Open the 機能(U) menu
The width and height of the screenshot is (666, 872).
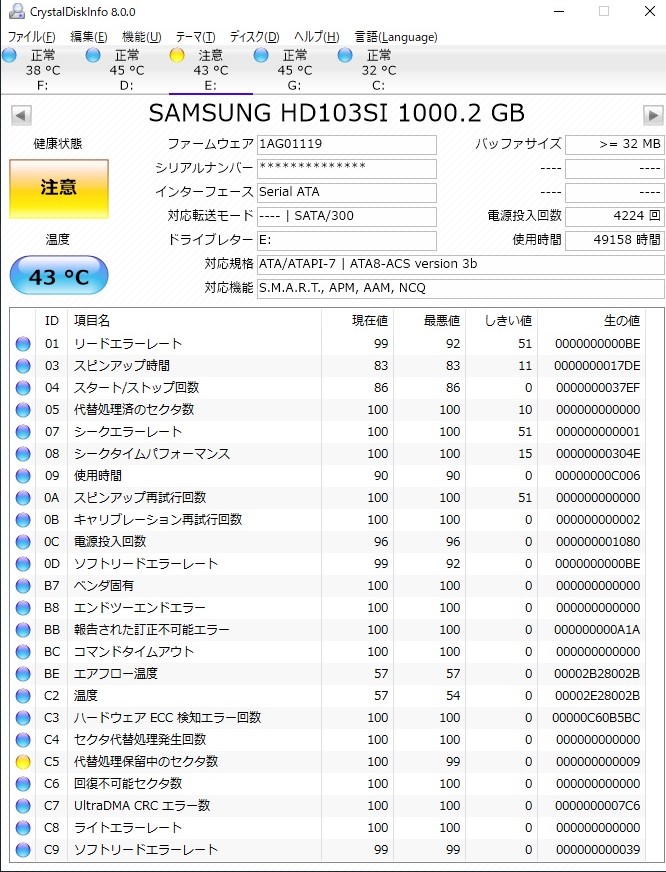tap(141, 37)
